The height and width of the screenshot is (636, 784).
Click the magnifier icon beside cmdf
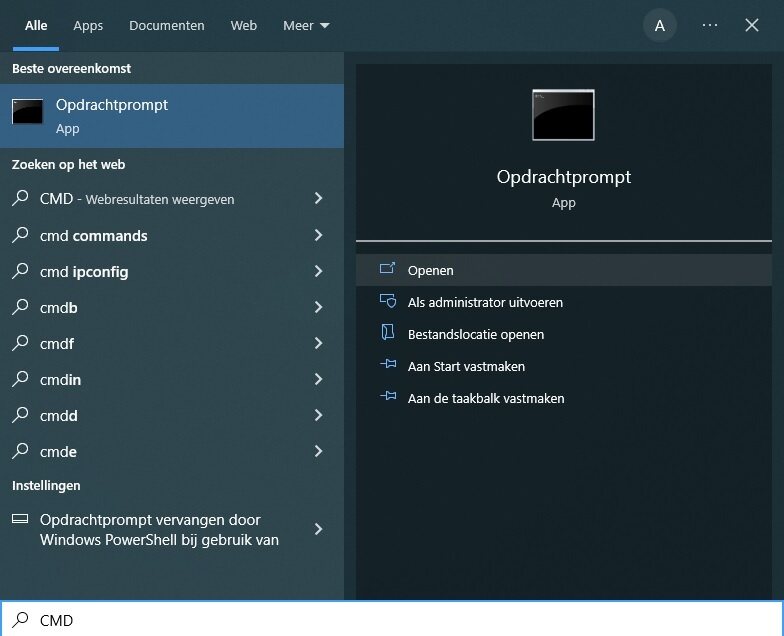[20, 342]
